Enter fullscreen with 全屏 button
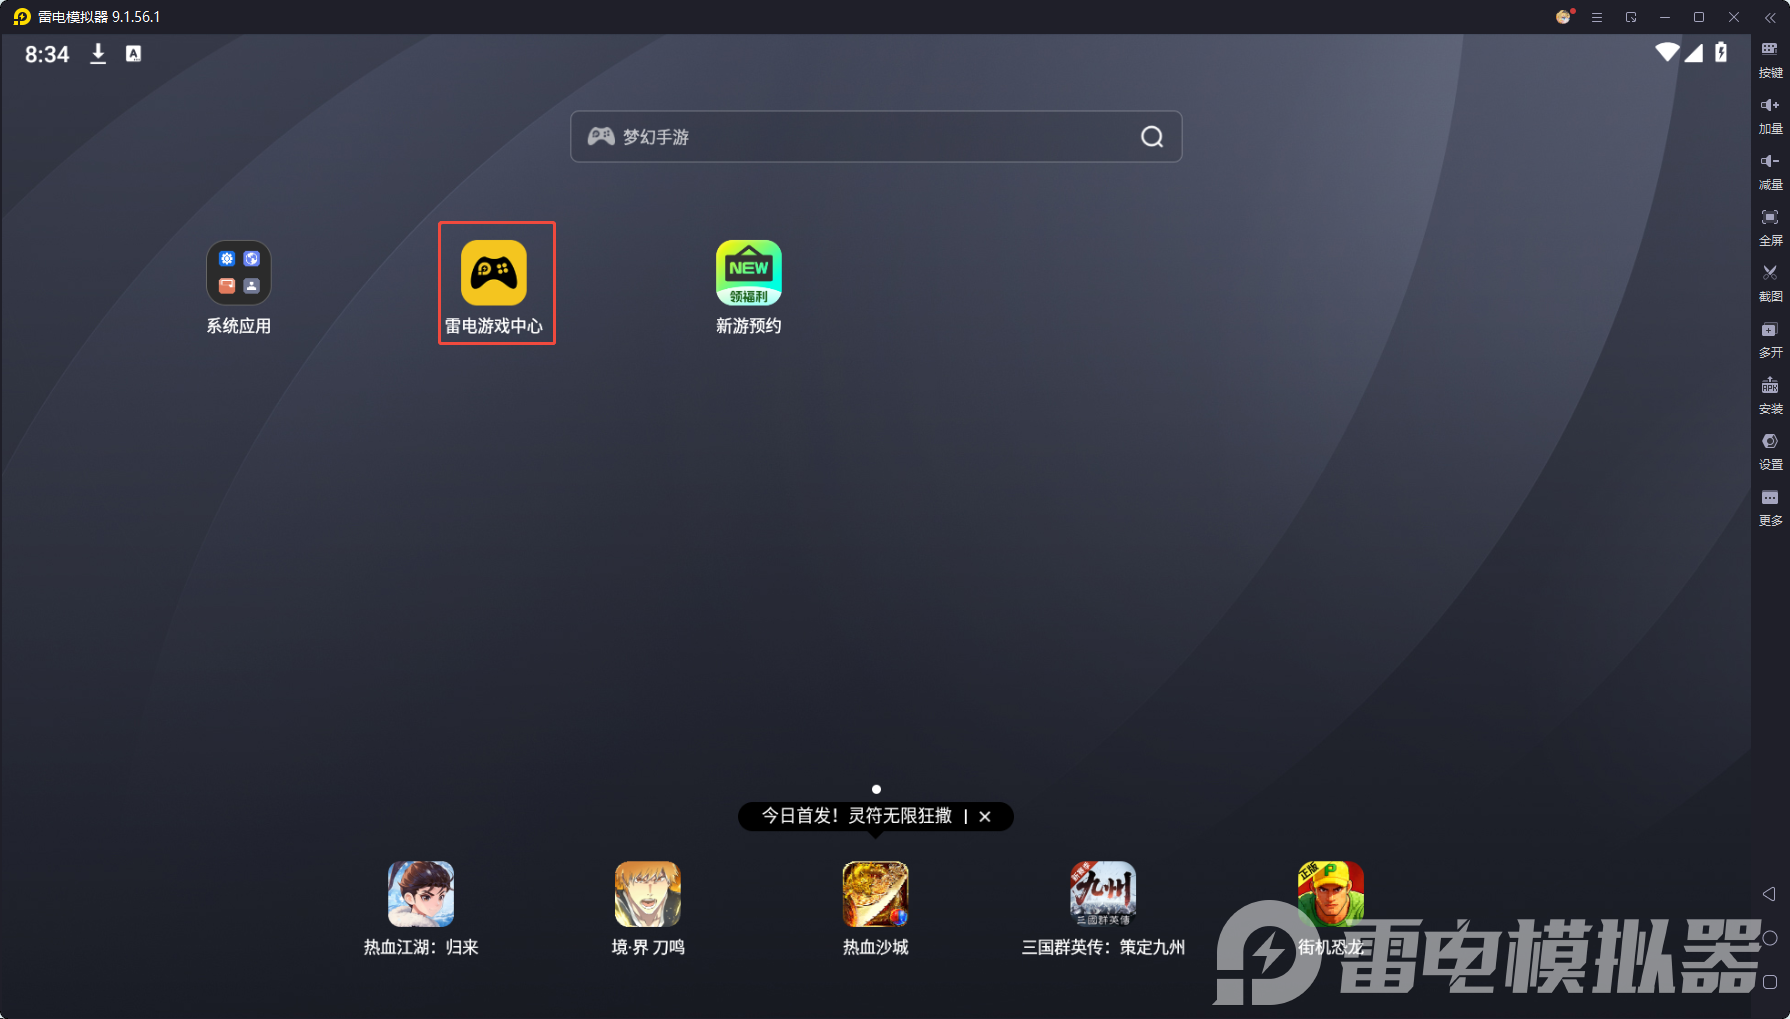The image size is (1790, 1019). [1770, 228]
